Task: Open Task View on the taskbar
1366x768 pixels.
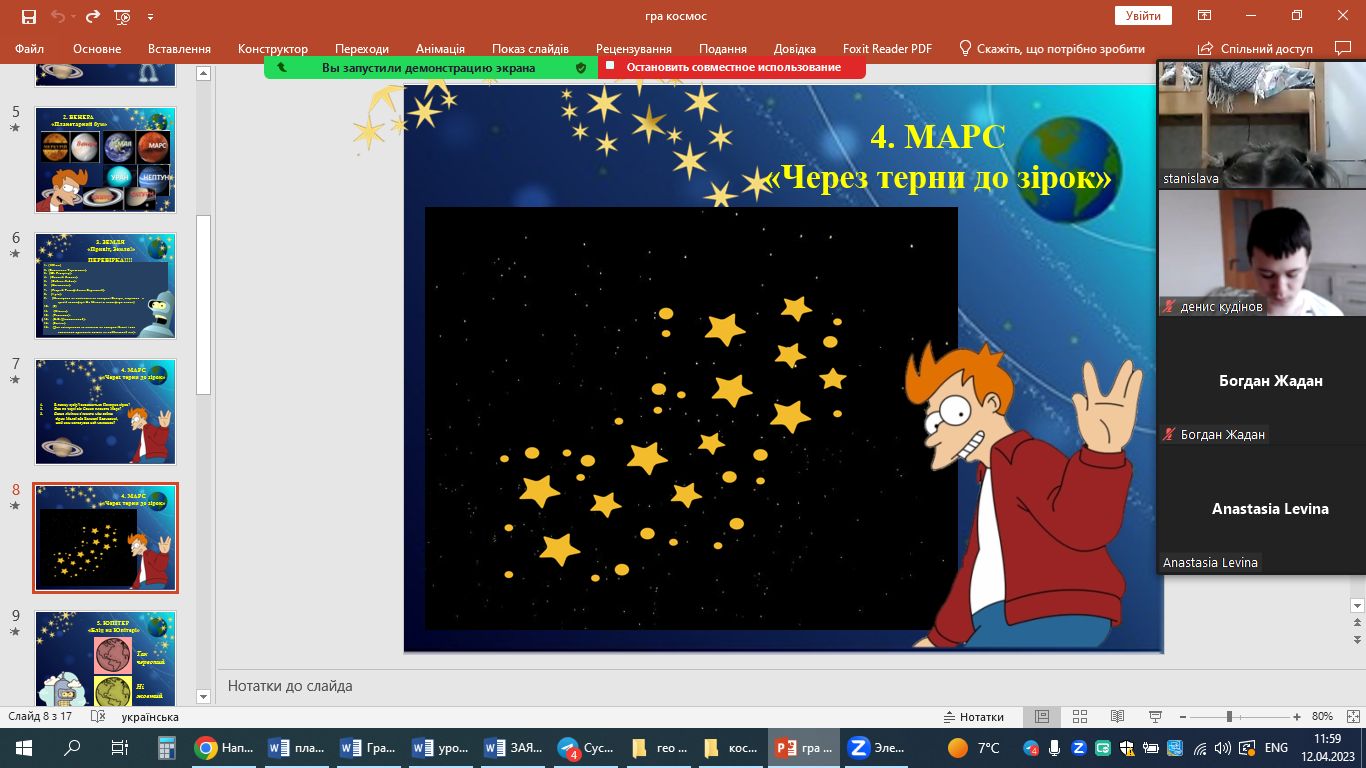Action: 120,747
